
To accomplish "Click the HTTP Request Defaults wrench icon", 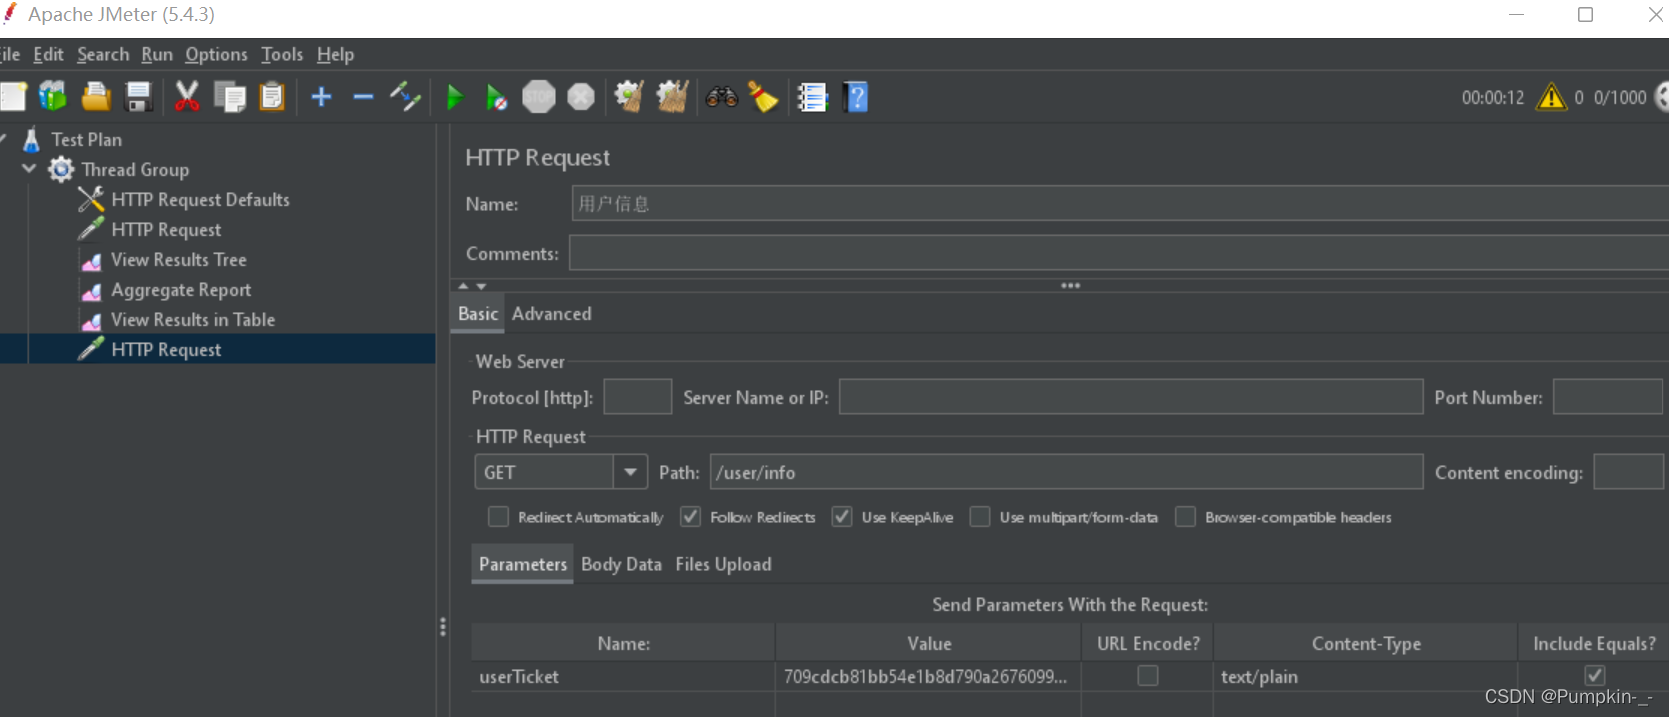I will (91, 199).
